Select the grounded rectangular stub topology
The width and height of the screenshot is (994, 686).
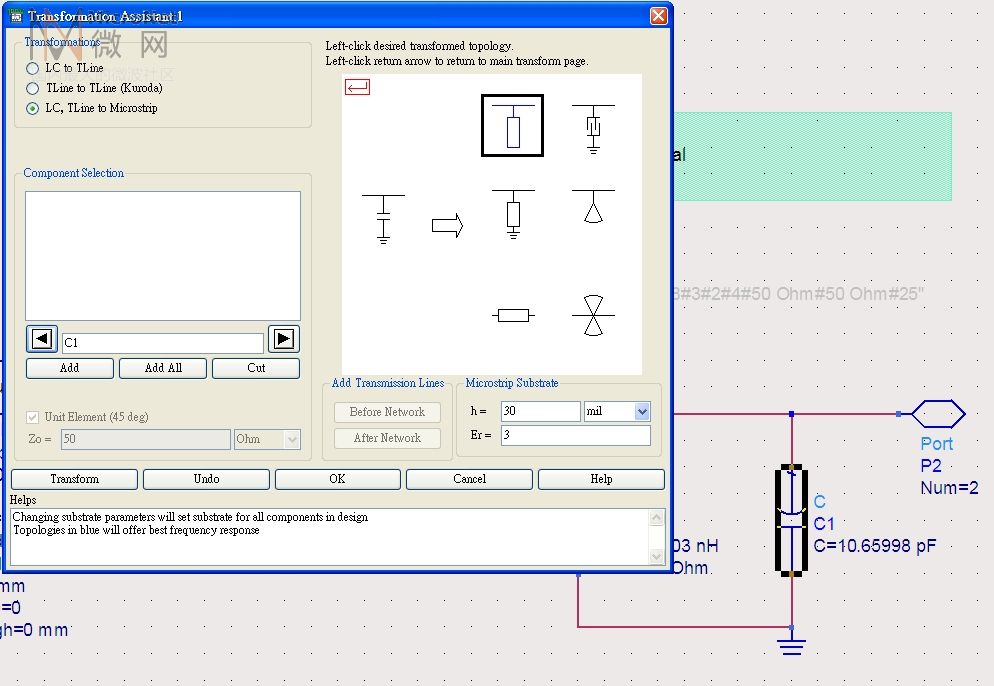pos(513,214)
